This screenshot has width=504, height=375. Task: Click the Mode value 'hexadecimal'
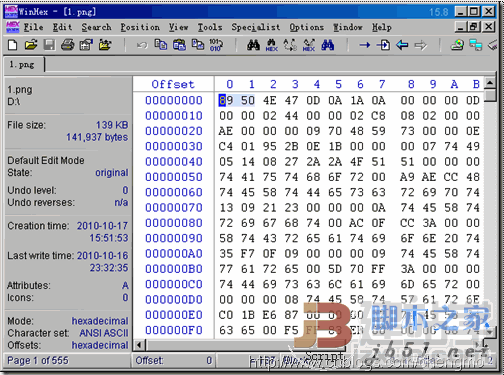click(x=100, y=321)
